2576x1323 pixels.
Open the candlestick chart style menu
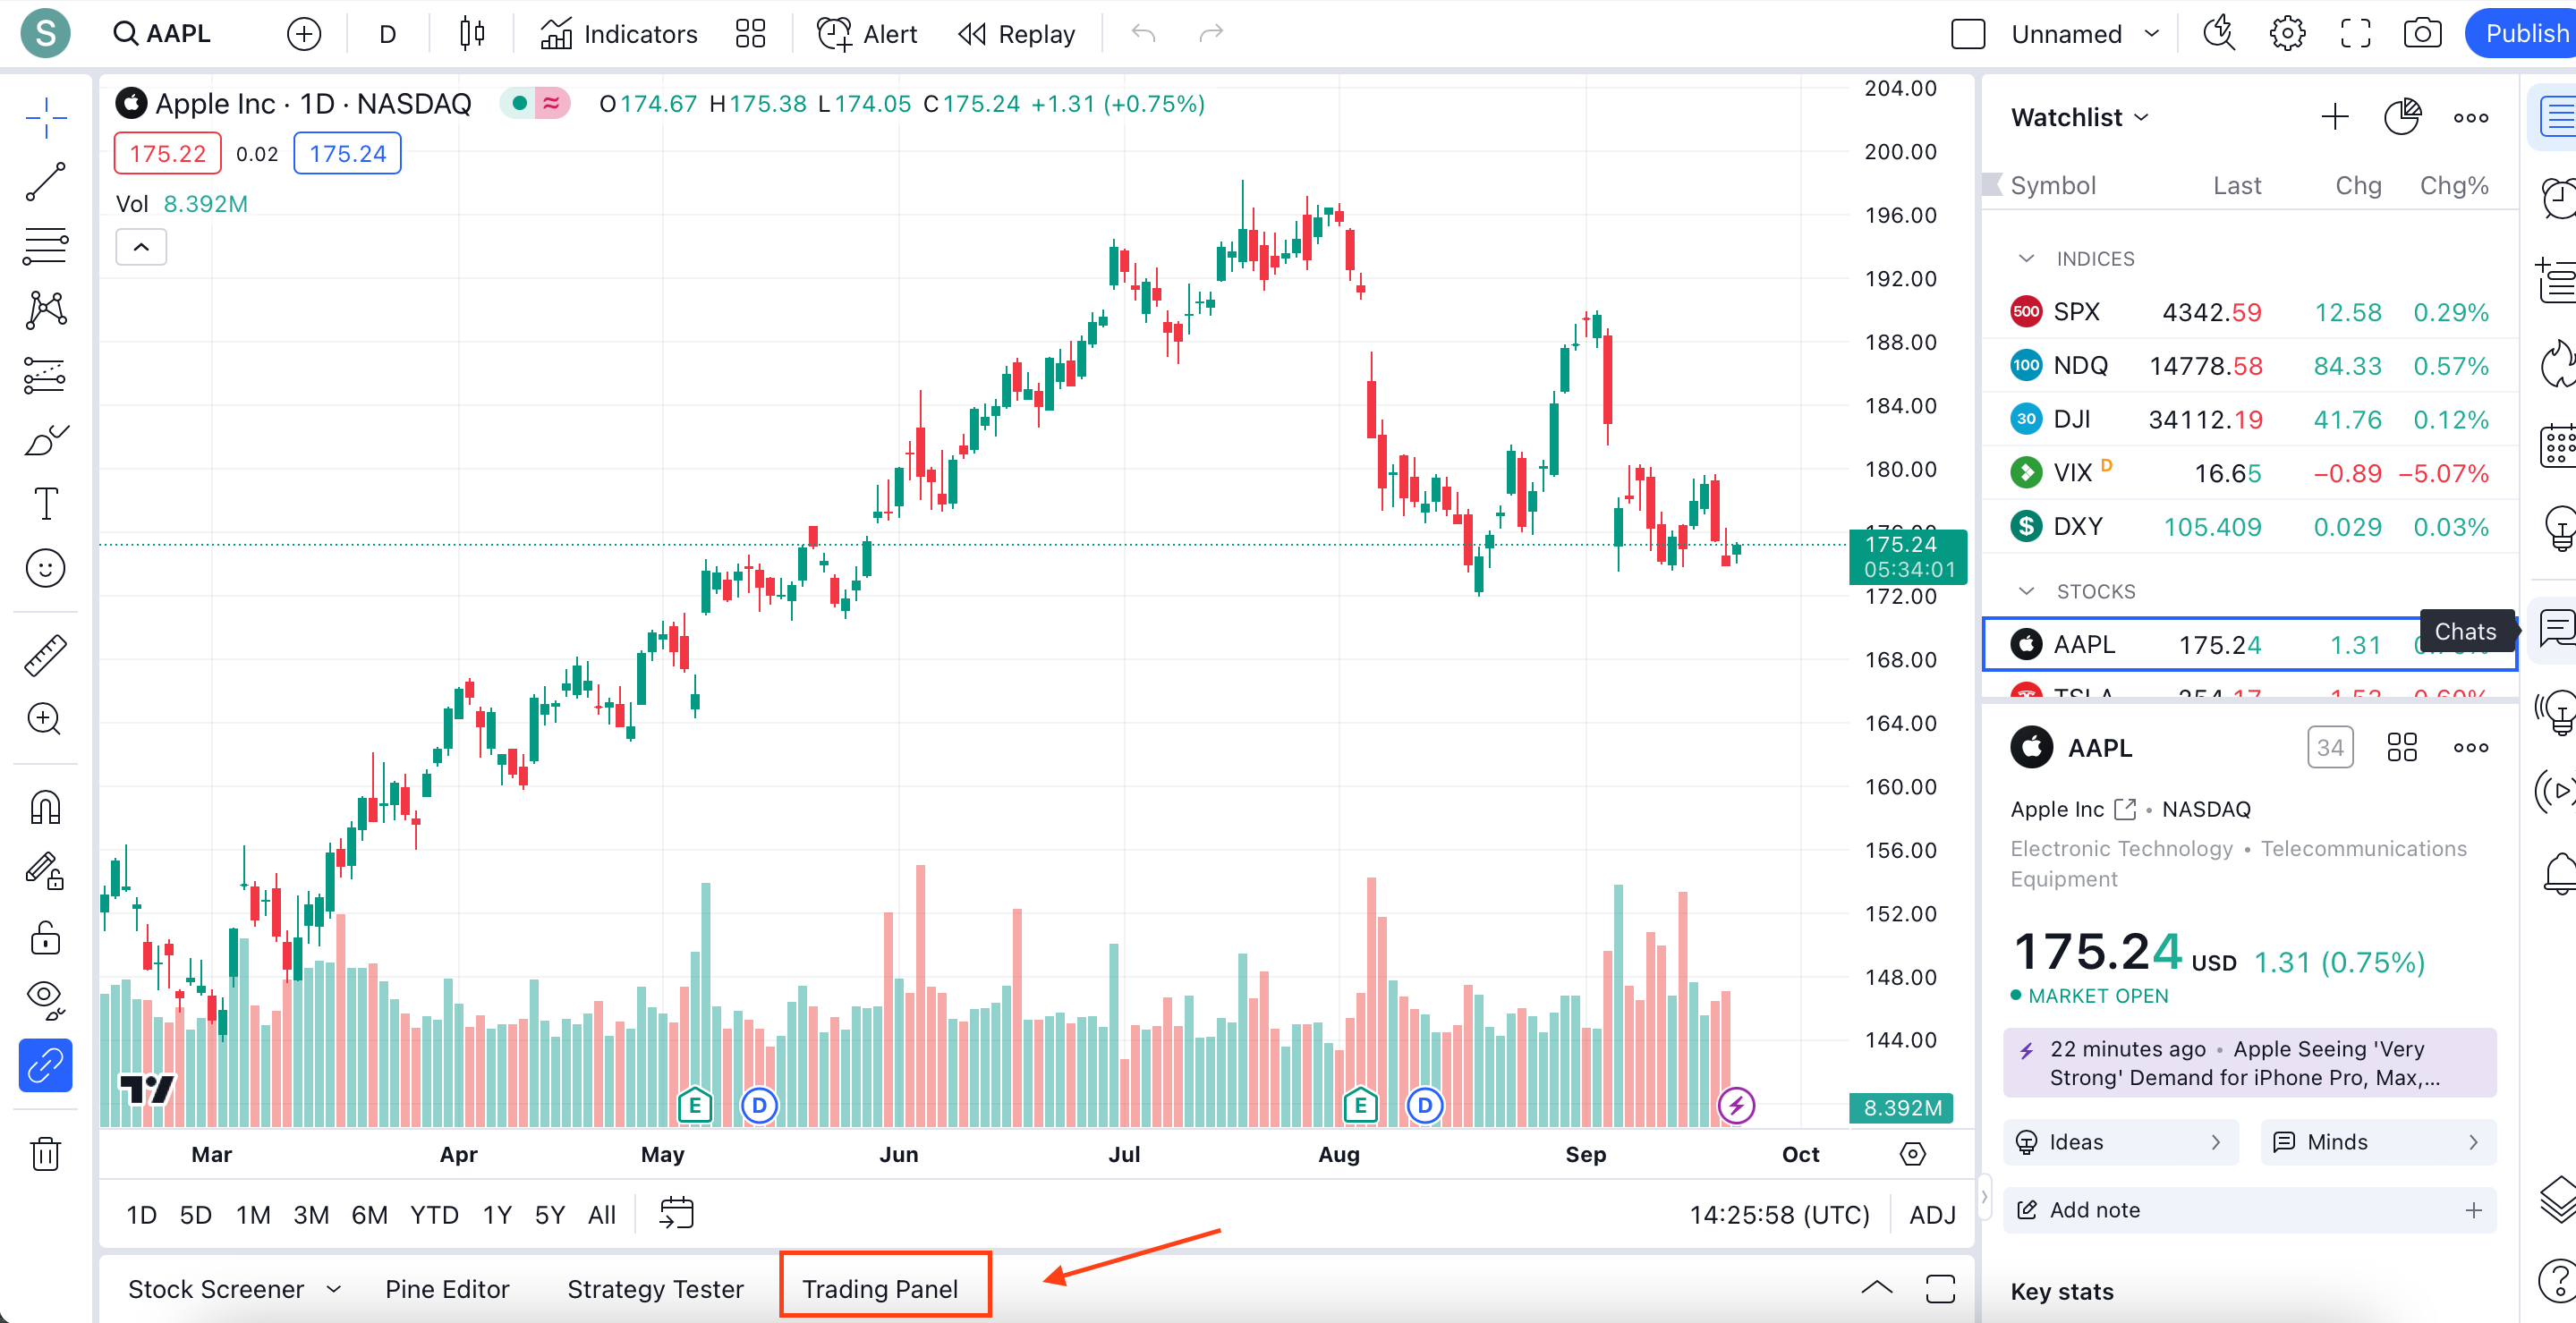pyautogui.click(x=472, y=34)
